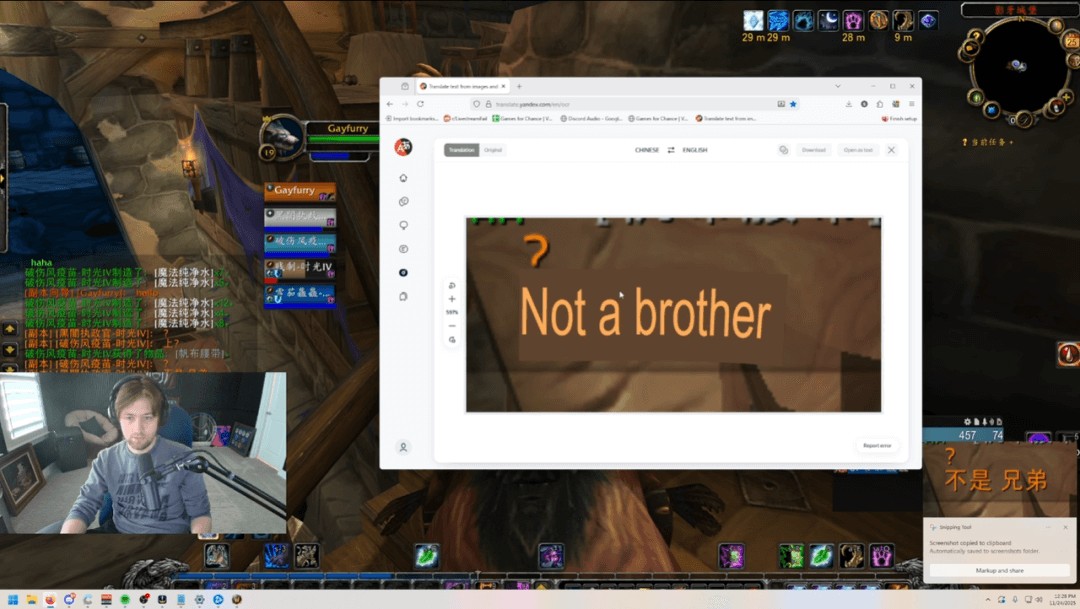Select CHINESE source language selector
The height and width of the screenshot is (609, 1080).
(x=647, y=150)
